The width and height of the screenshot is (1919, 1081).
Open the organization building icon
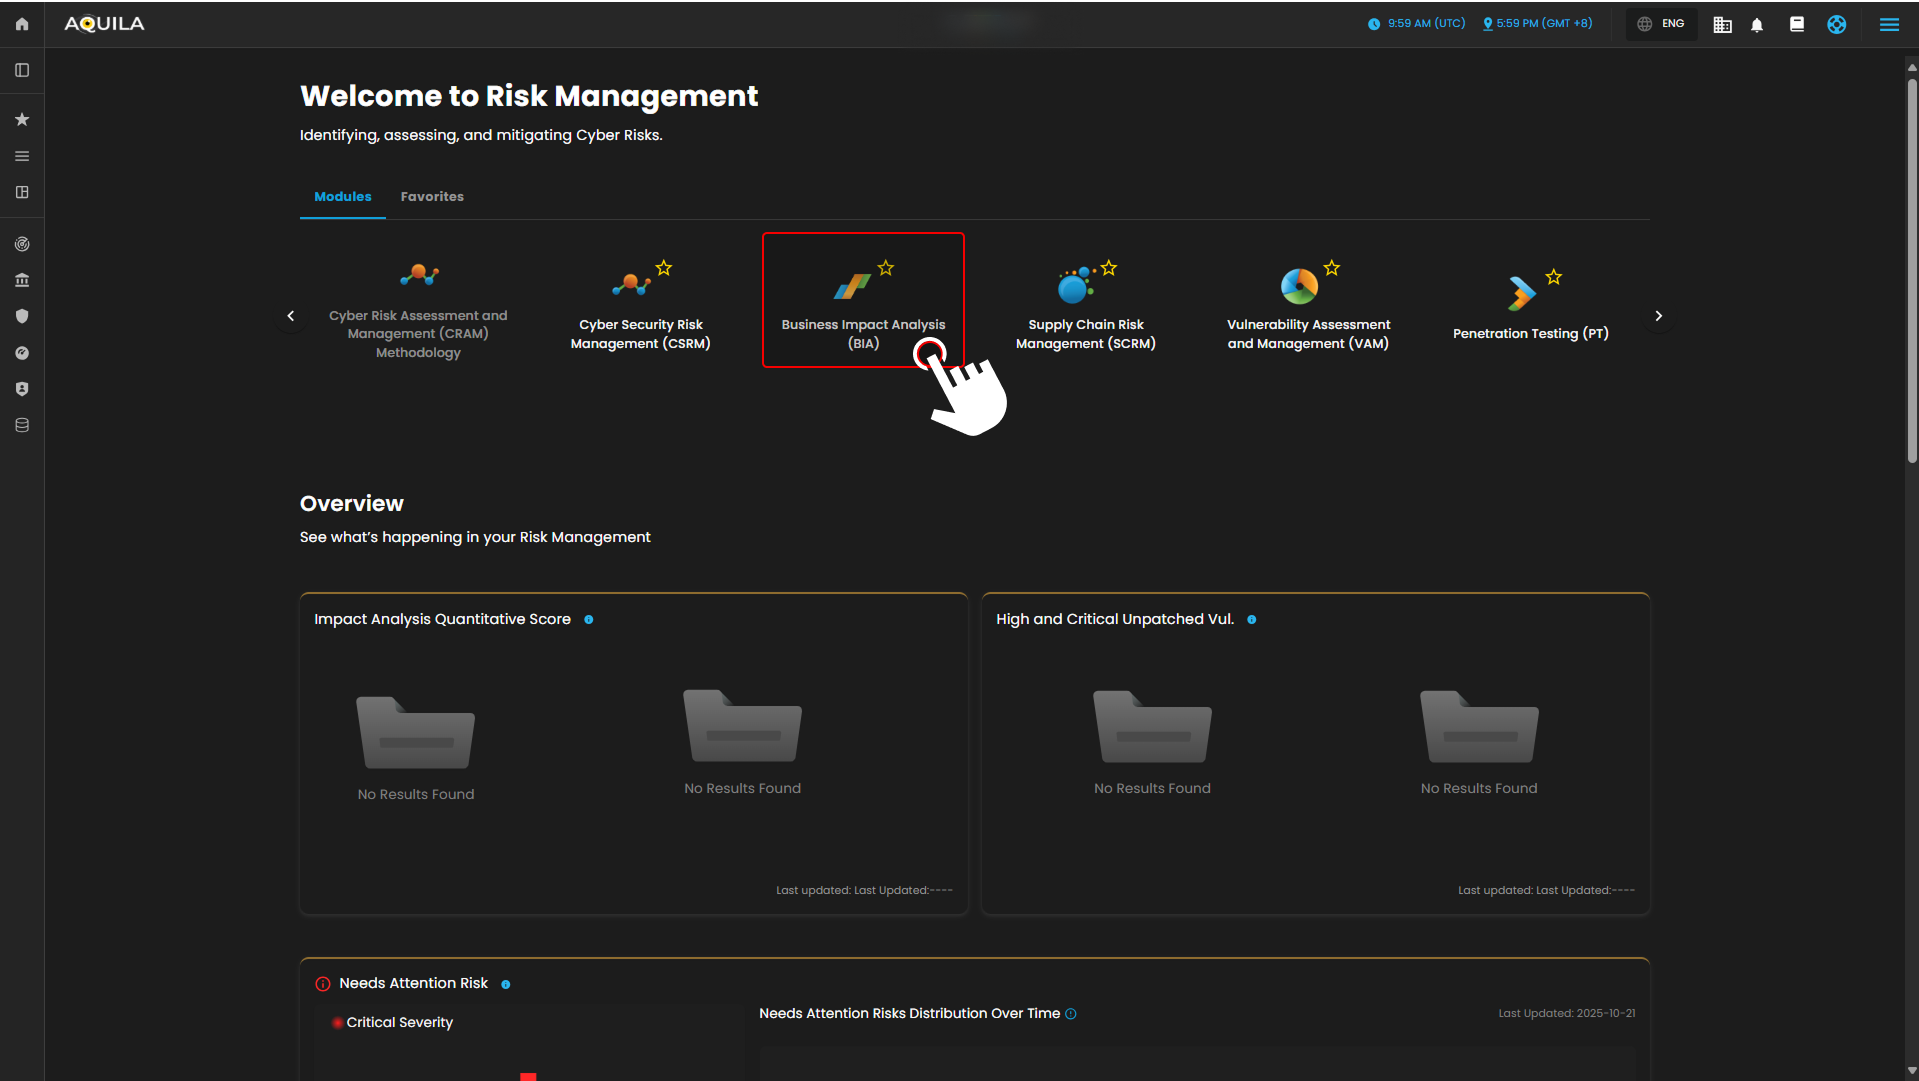pyautogui.click(x=1722, y=25)
